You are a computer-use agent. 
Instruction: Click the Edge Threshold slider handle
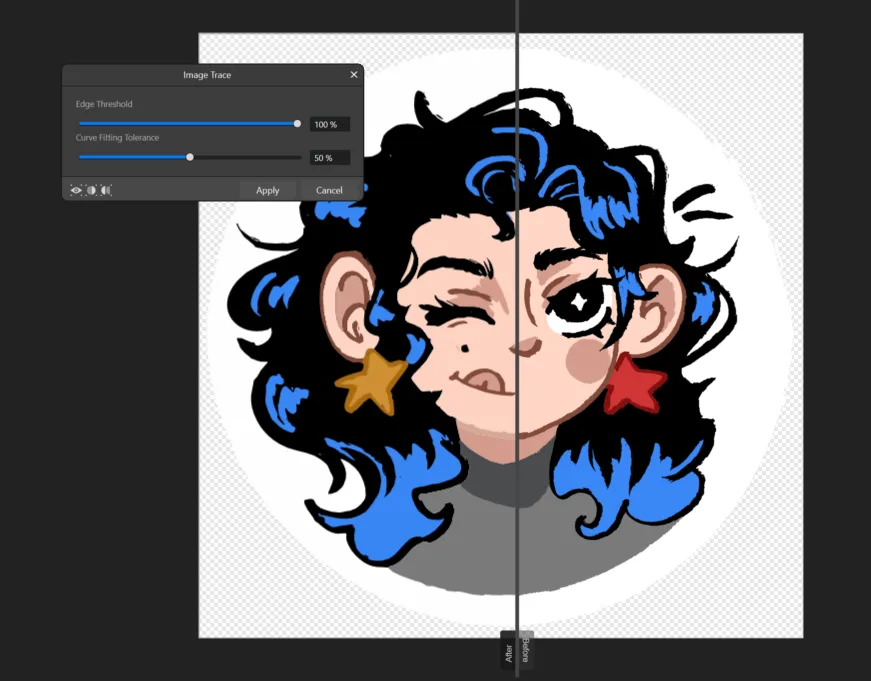[297, 123]
